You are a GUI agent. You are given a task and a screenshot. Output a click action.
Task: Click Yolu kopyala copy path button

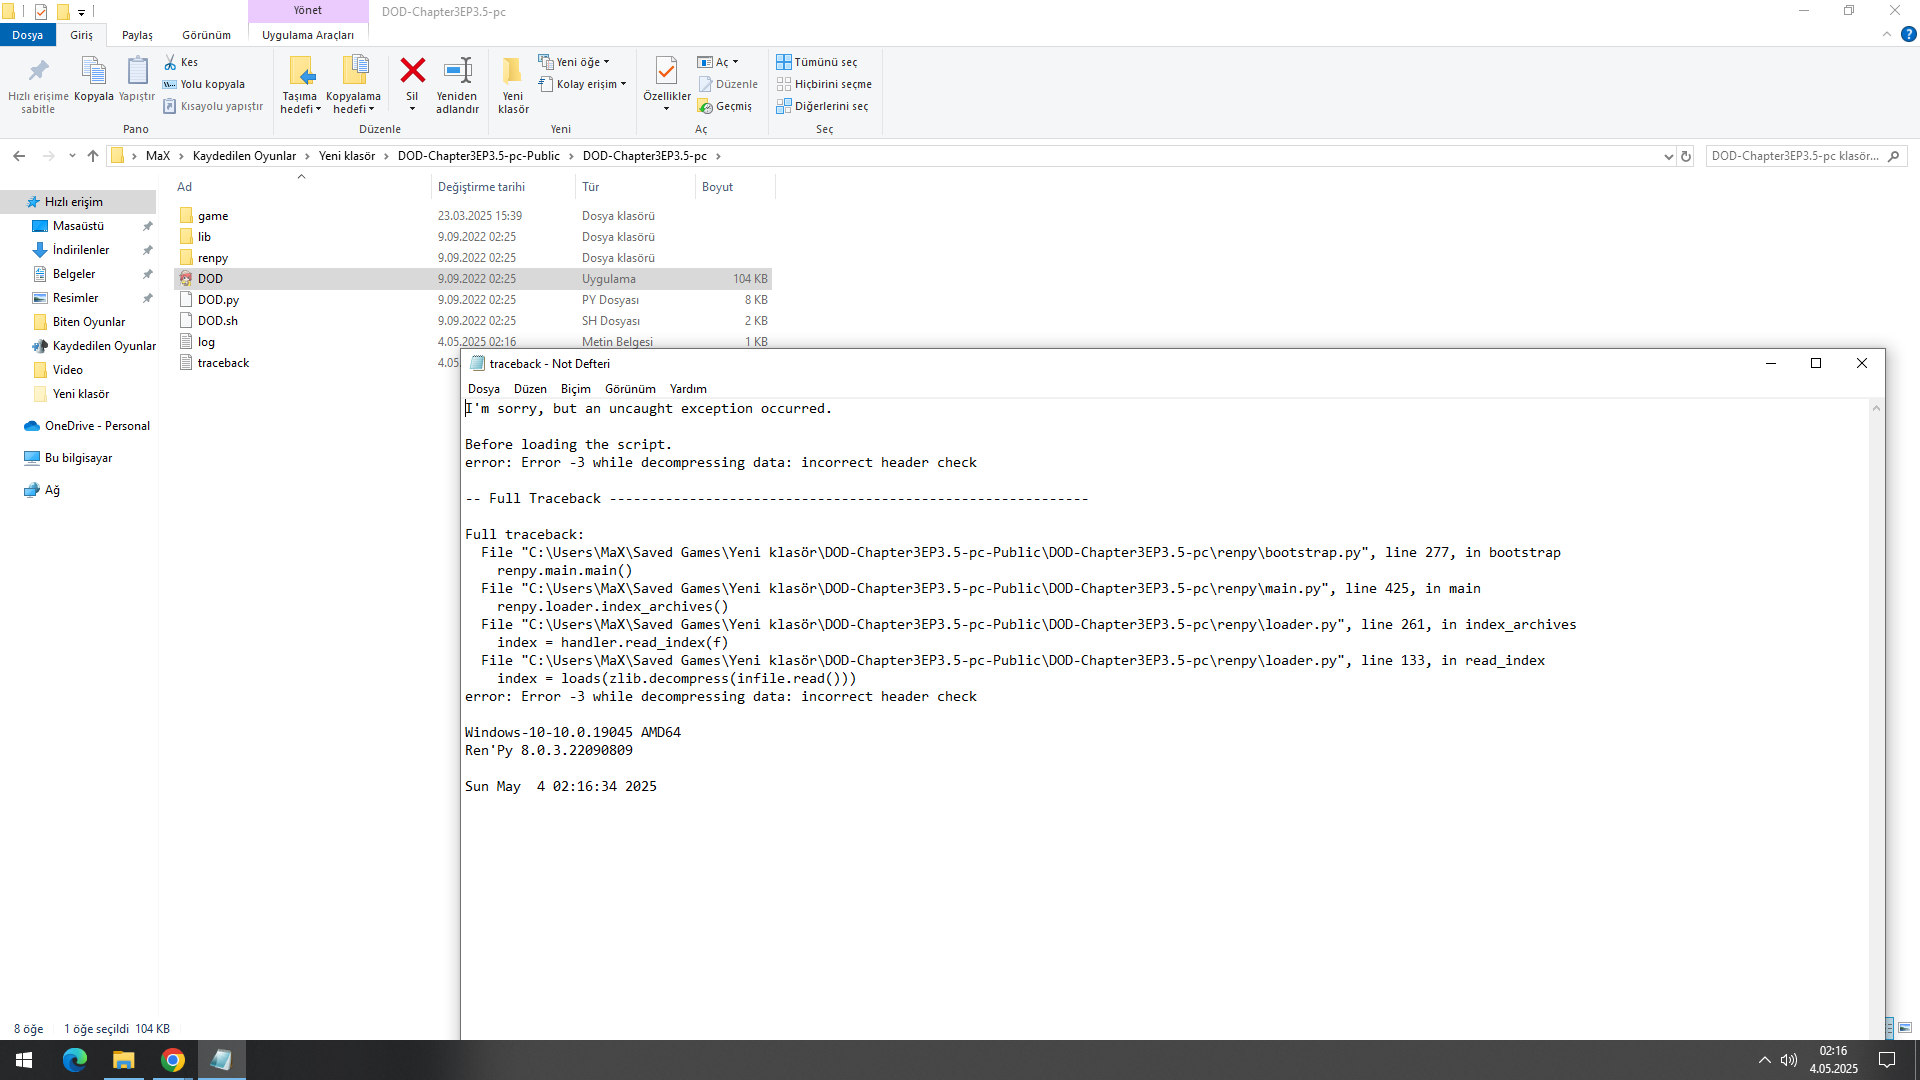click(204, 84)
